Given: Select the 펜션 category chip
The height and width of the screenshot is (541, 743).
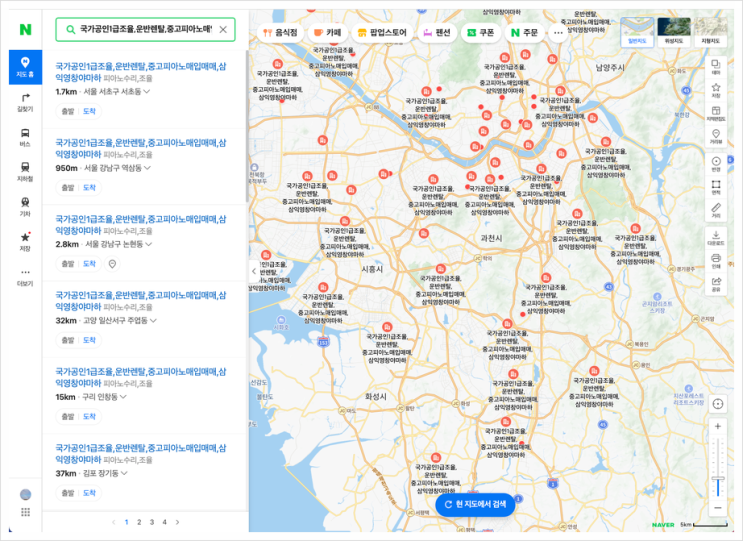Looking at the screenshot, I should [x=436, y=33].
